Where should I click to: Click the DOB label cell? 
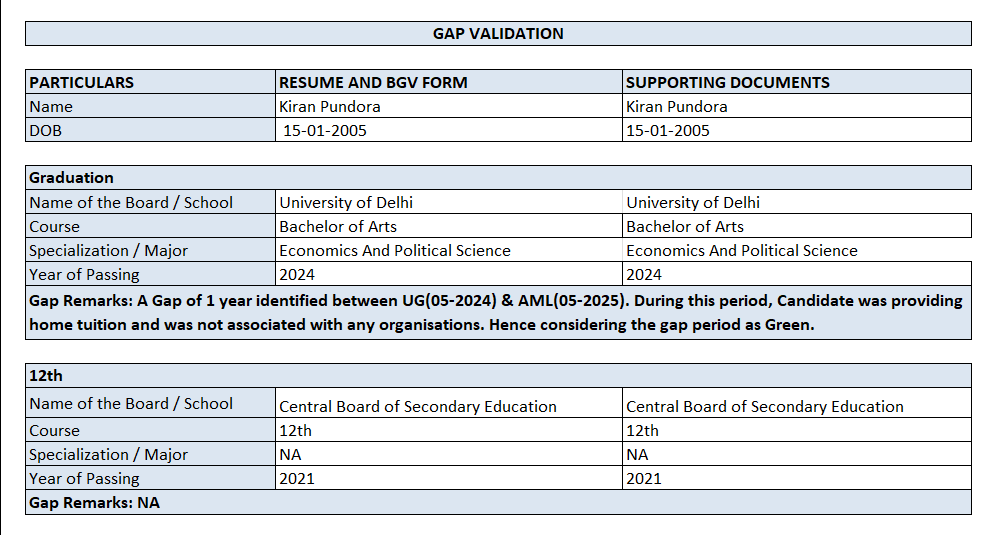tap(46, 130)
